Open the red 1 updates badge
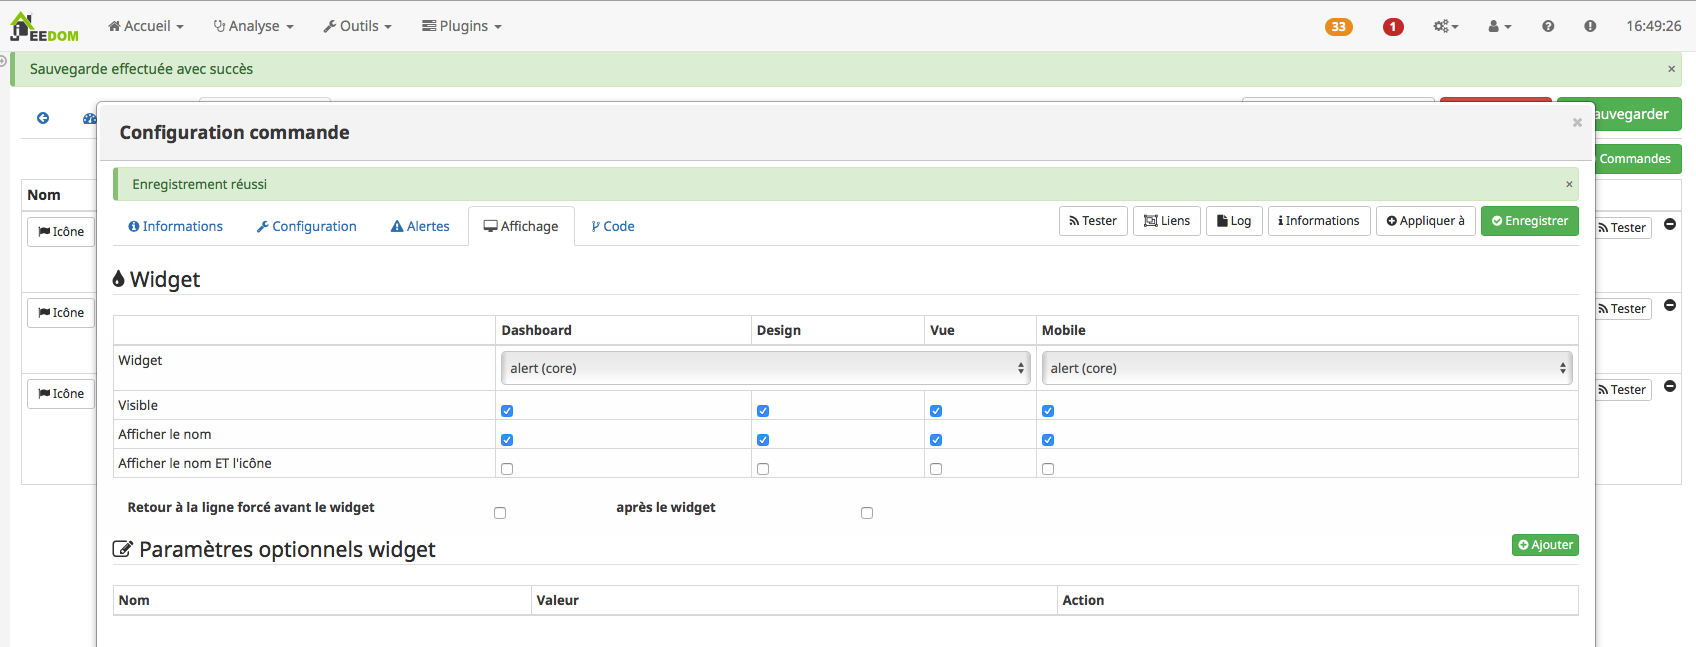The height and width of the screenshot is (647, 1696). point(1392,27)
